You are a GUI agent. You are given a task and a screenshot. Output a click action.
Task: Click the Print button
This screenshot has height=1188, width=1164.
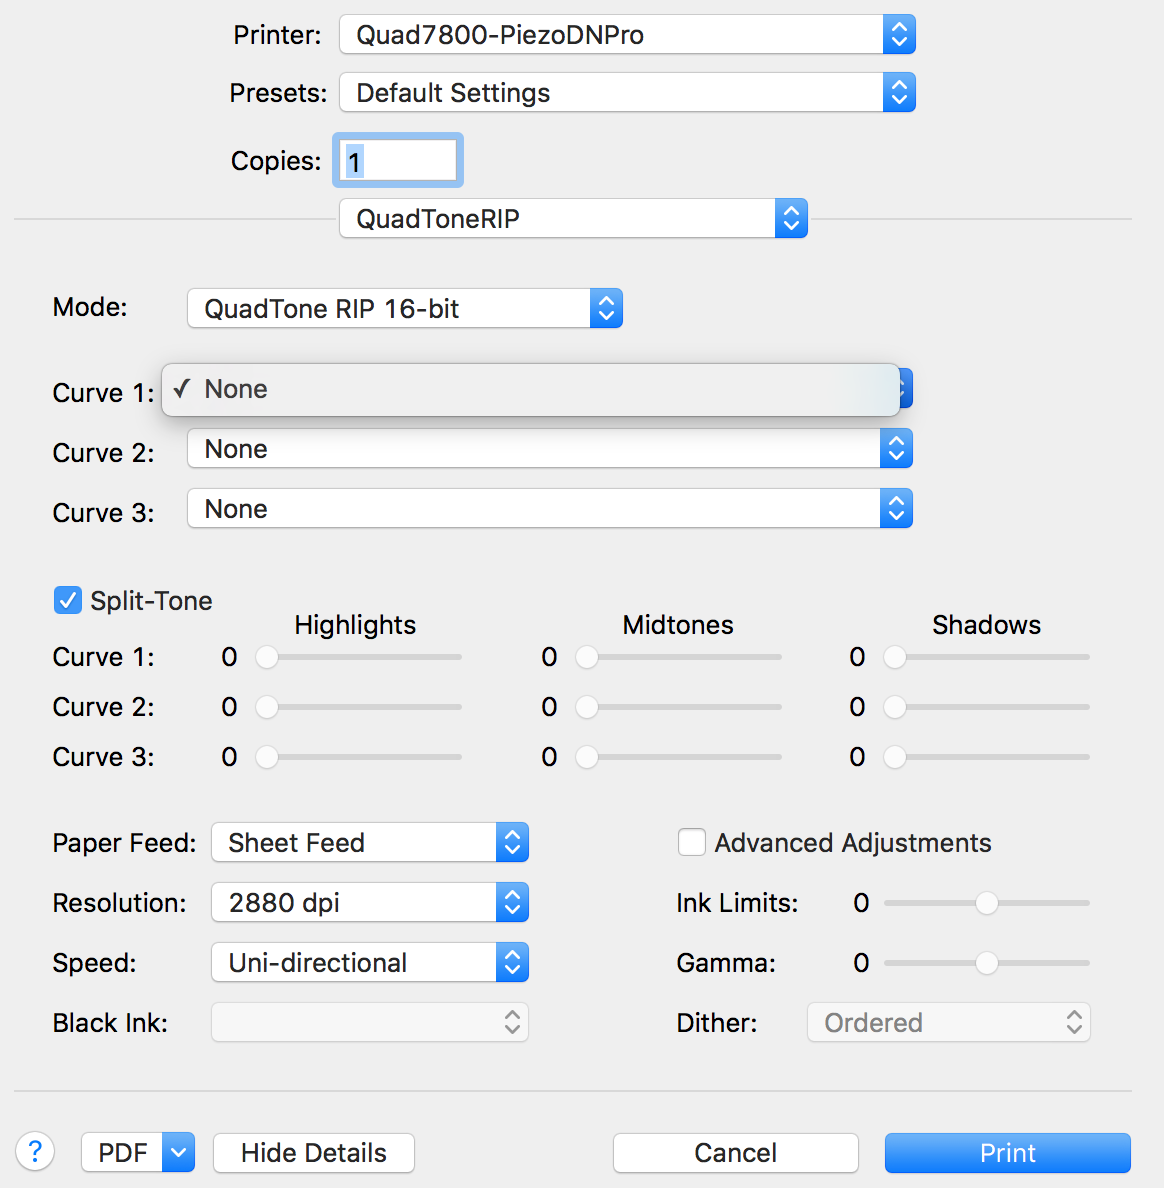tap(1008, 1152)
